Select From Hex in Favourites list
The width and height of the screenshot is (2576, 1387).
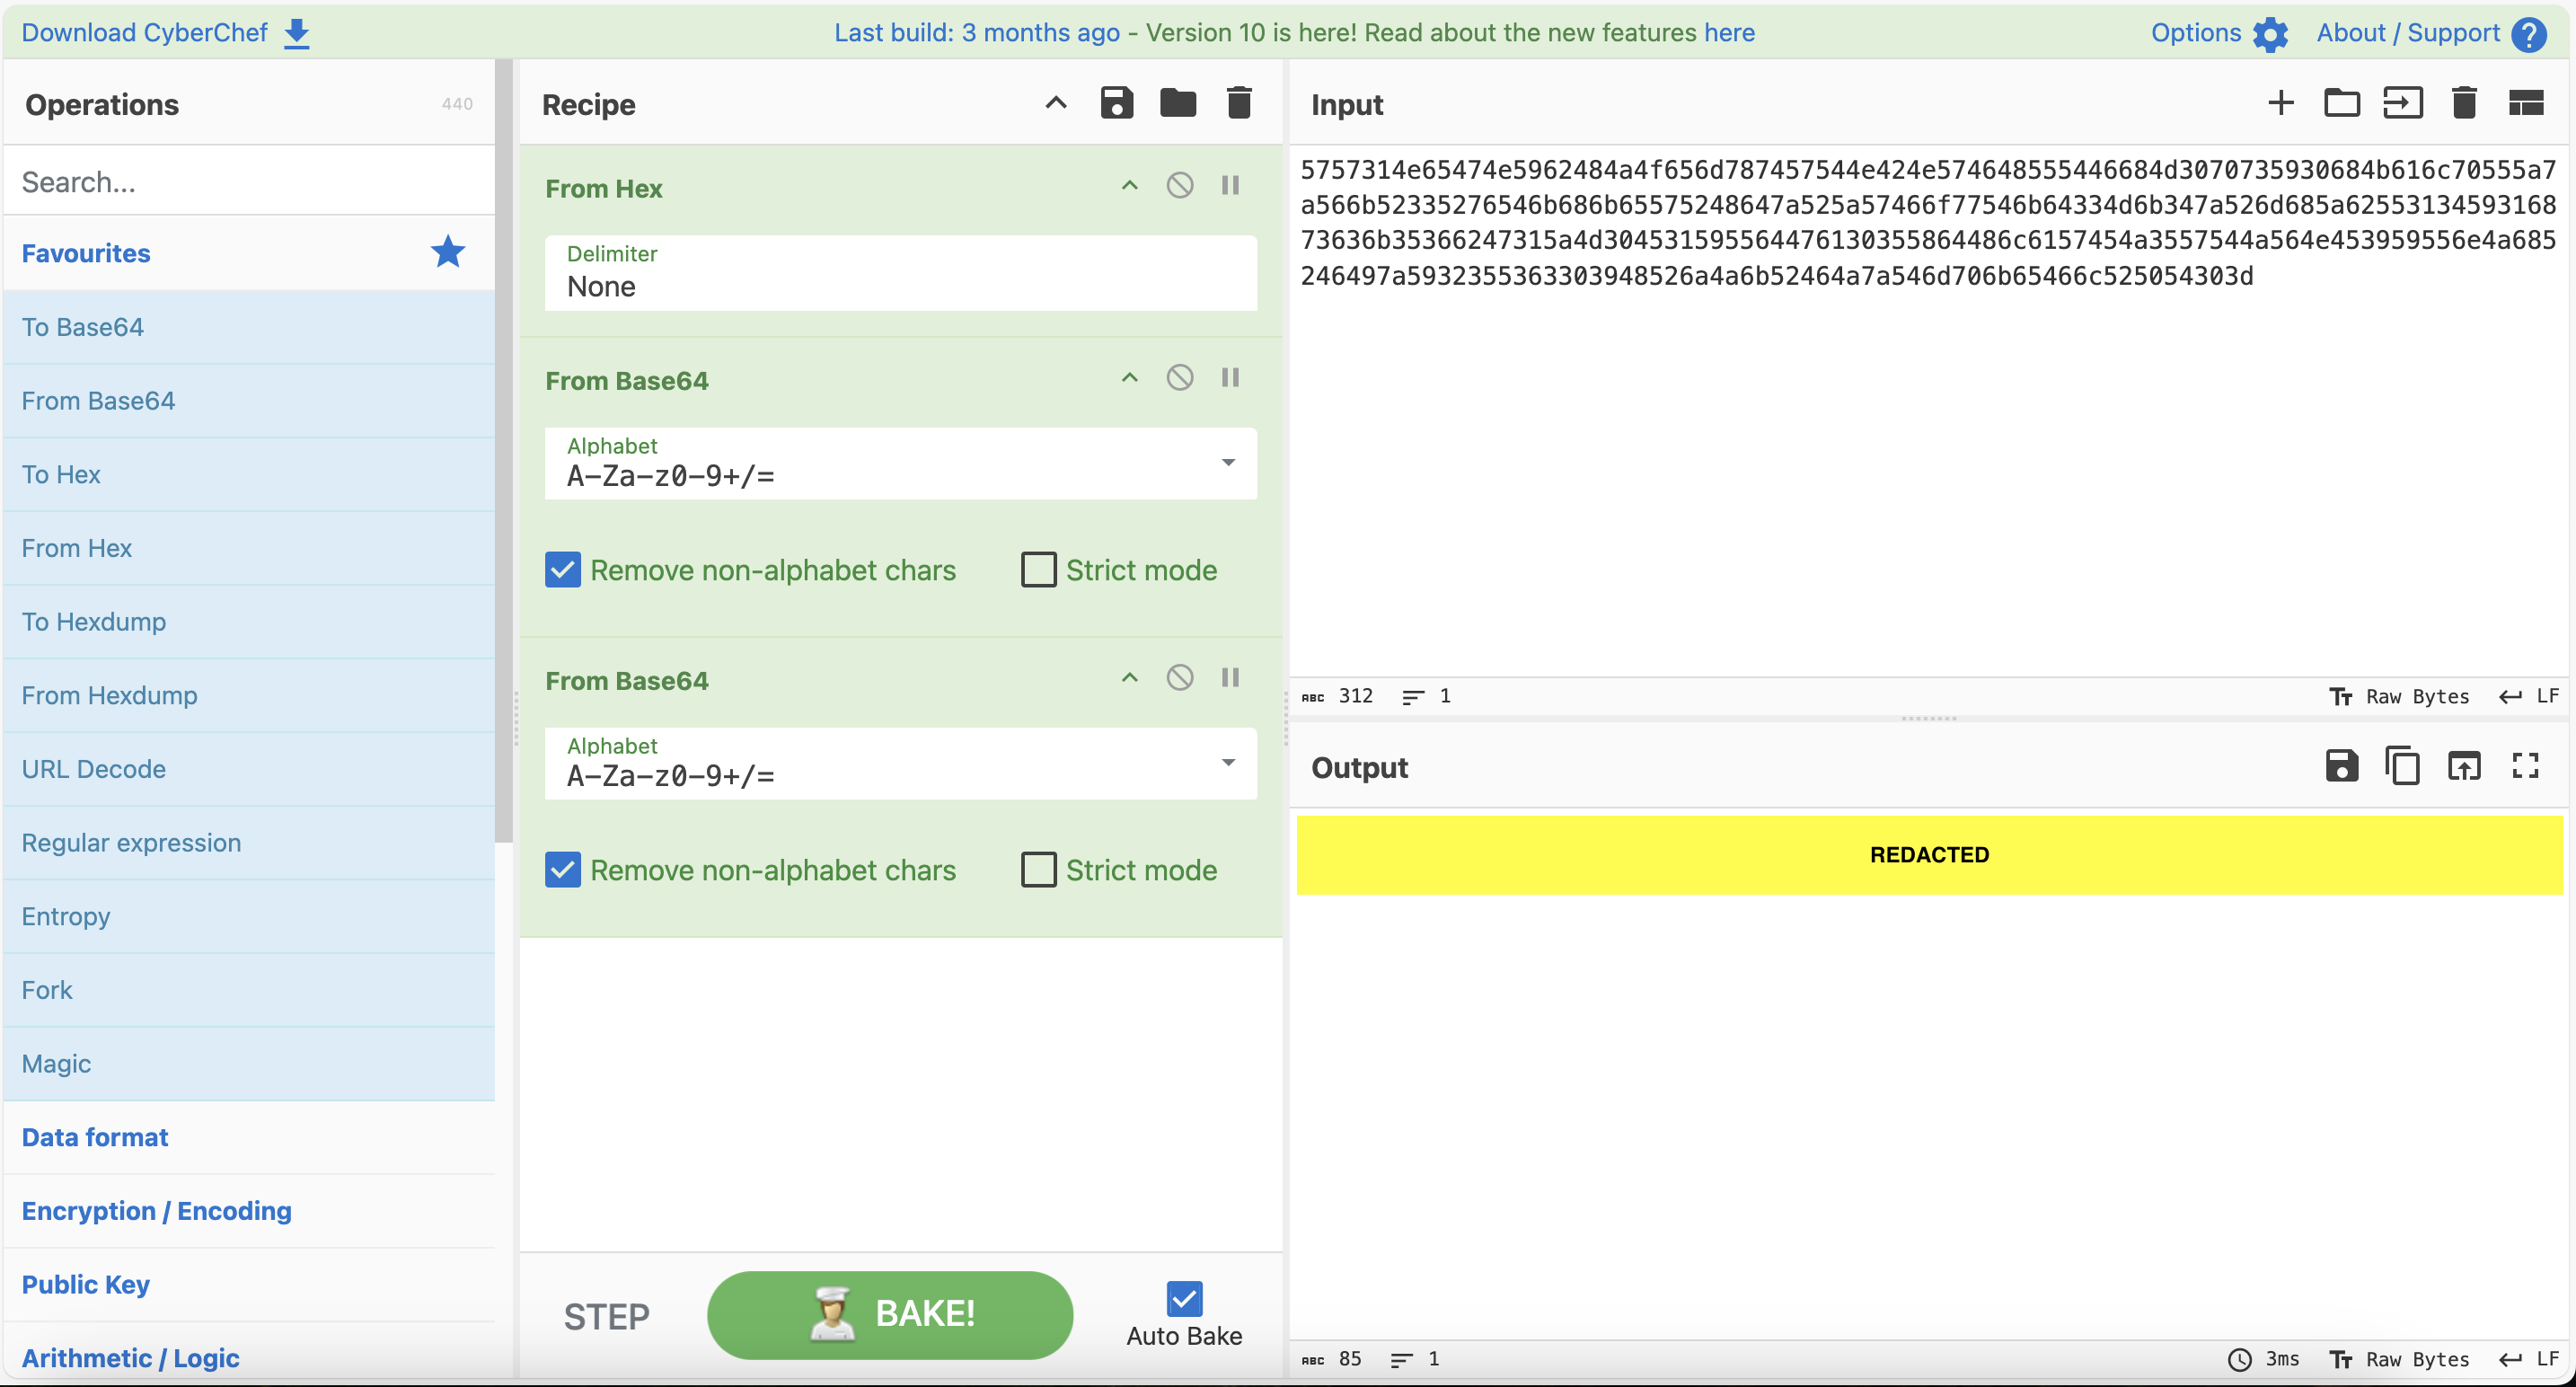(249, 548)
